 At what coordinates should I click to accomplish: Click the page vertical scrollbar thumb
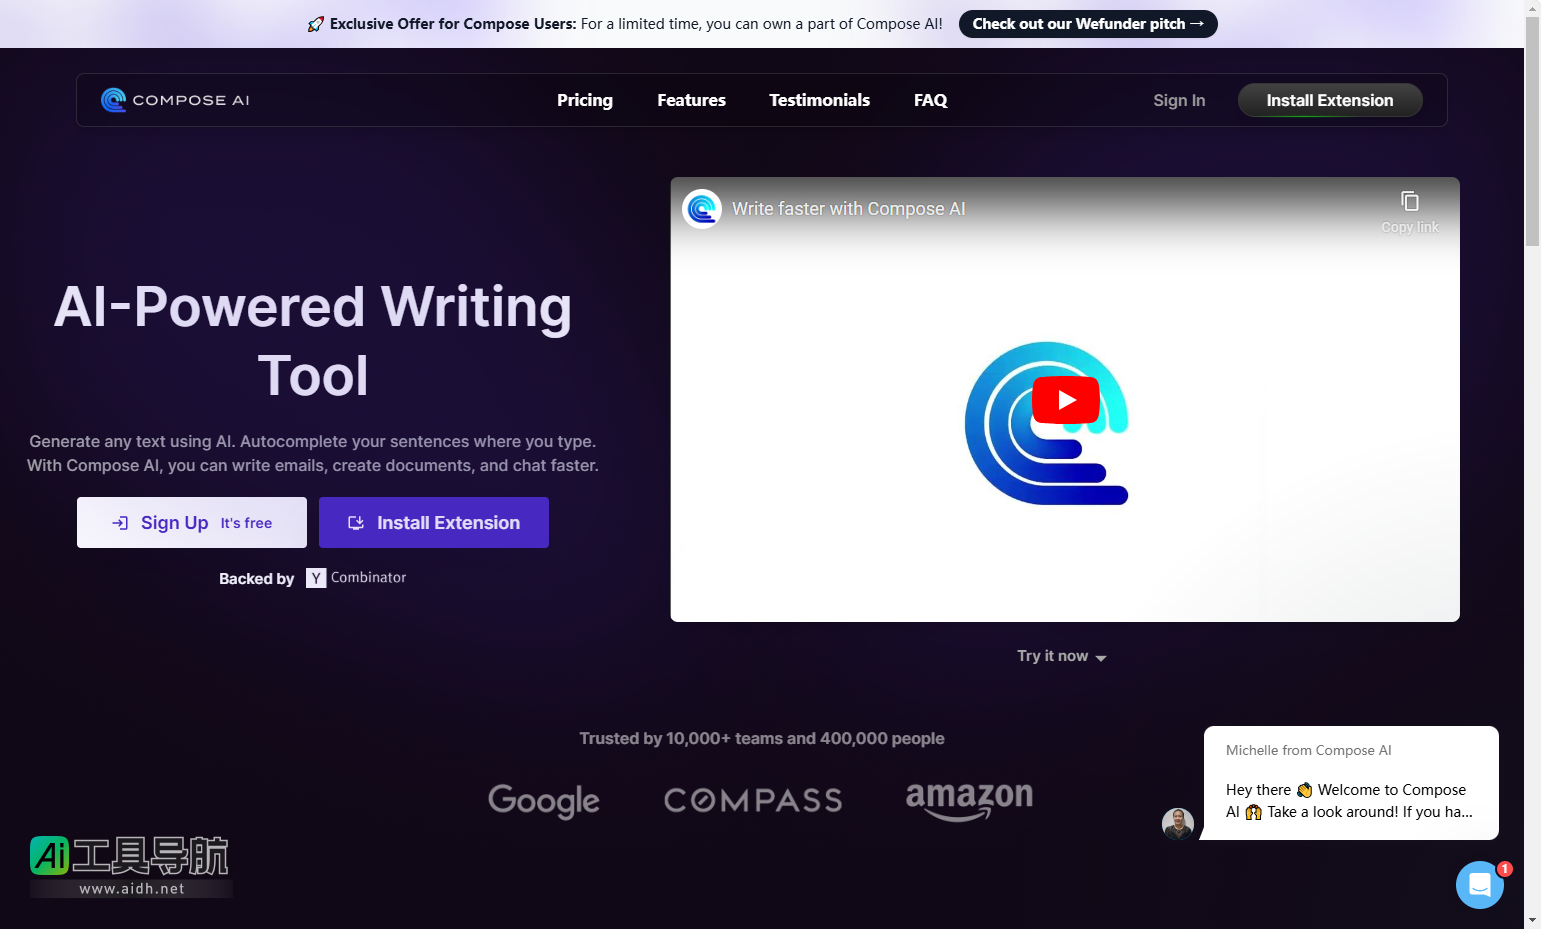point(1532,130)
